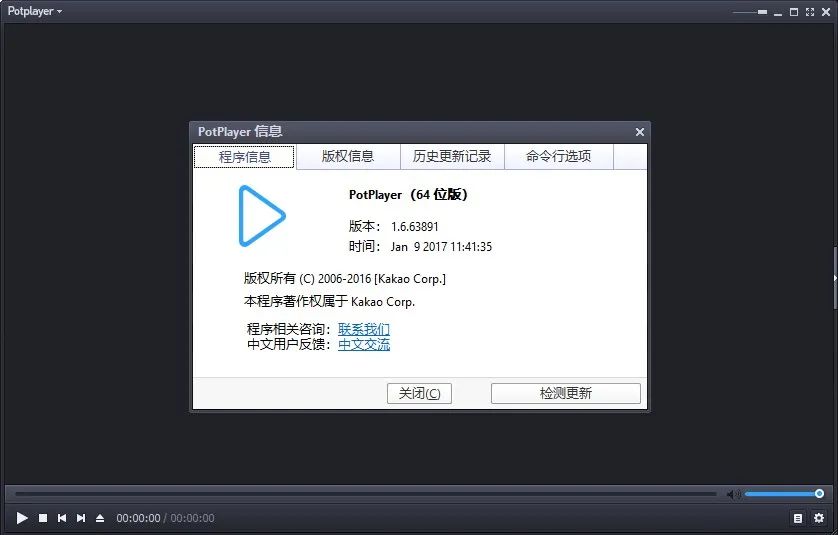Screen dimensions: 838x535
Task: Close the PotPlayer 信息 dialog
Action: tap(640, 132)
